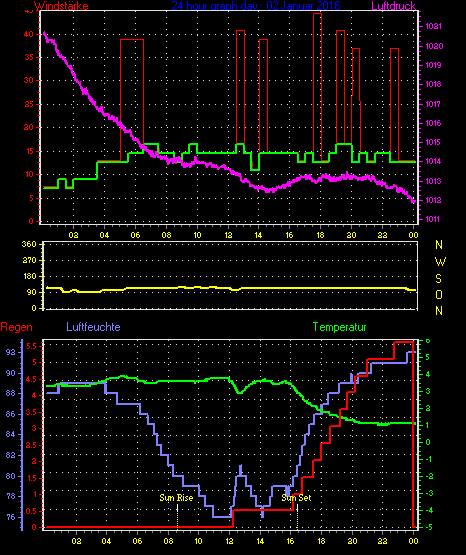The image size is (466, 555).
Task: Click the Sun Set marker label
Action: [296, 498]
